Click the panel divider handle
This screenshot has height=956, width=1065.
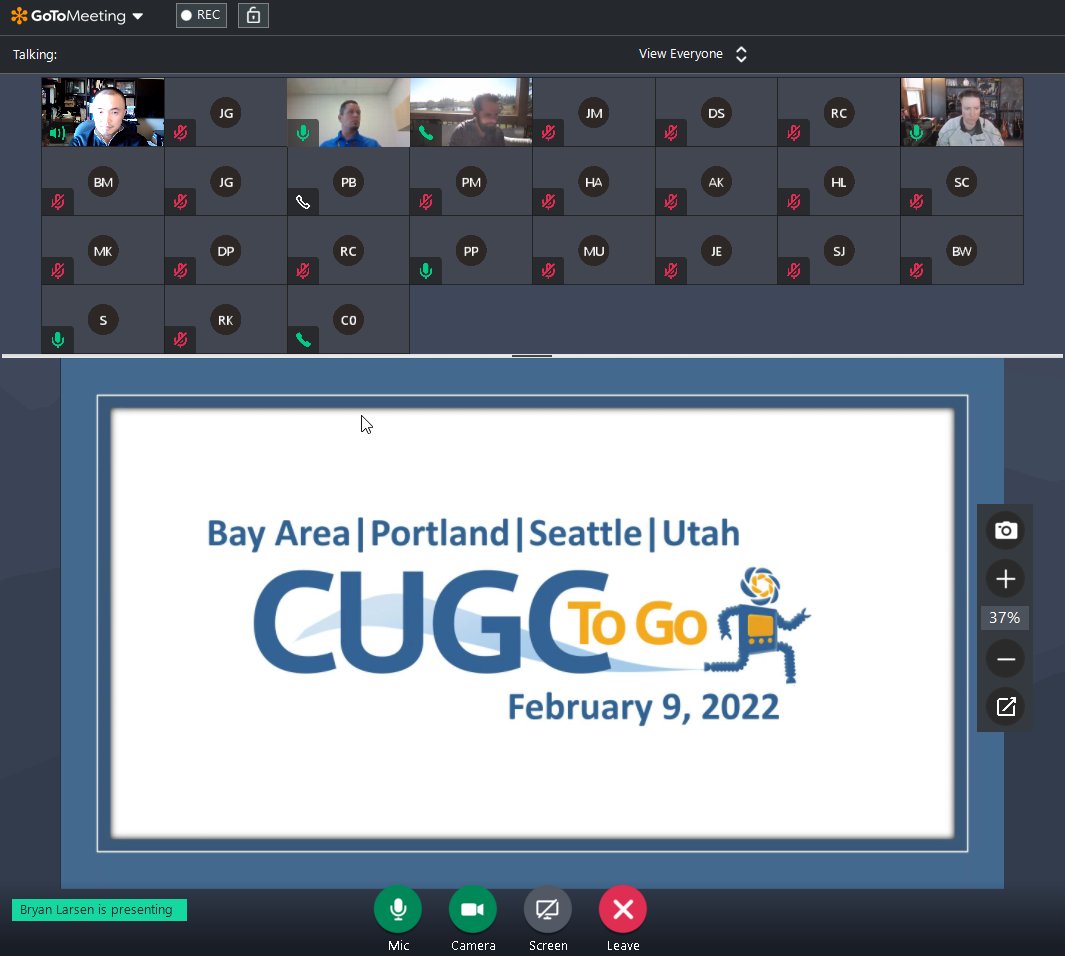click(x=532, y=356)
